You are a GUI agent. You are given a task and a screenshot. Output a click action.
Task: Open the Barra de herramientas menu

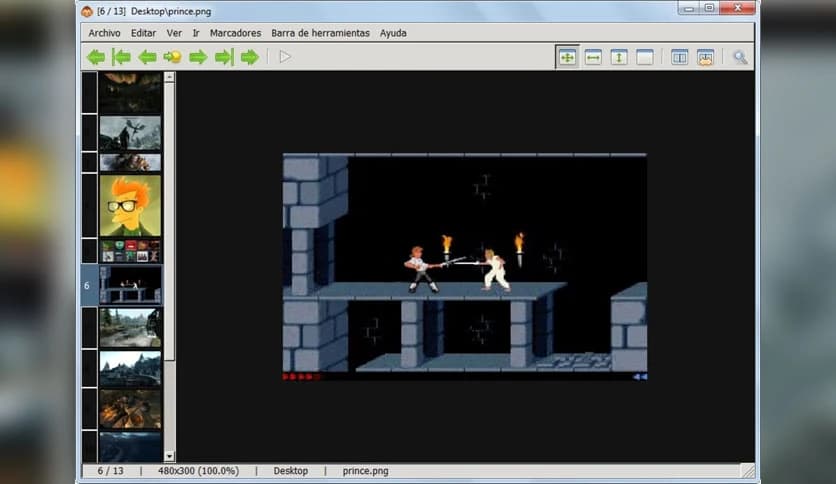pyautogui.click(x=320, y=33)
